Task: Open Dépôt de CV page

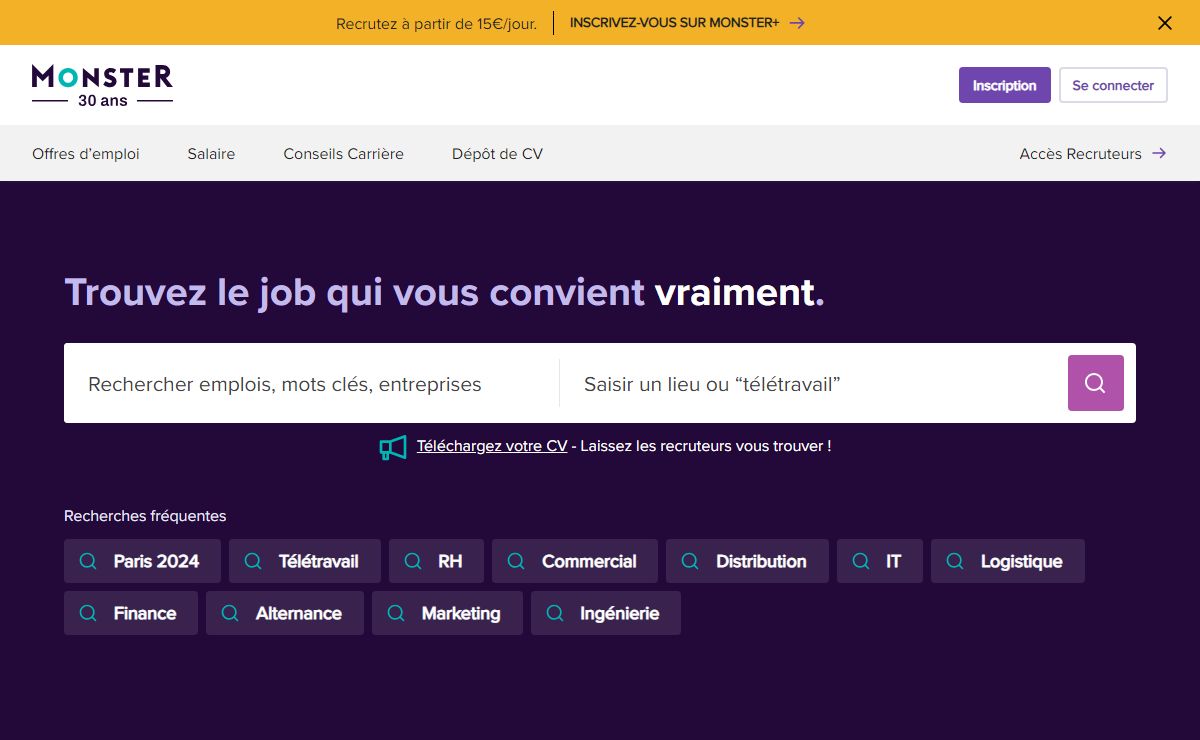Action: coord(497,153)
